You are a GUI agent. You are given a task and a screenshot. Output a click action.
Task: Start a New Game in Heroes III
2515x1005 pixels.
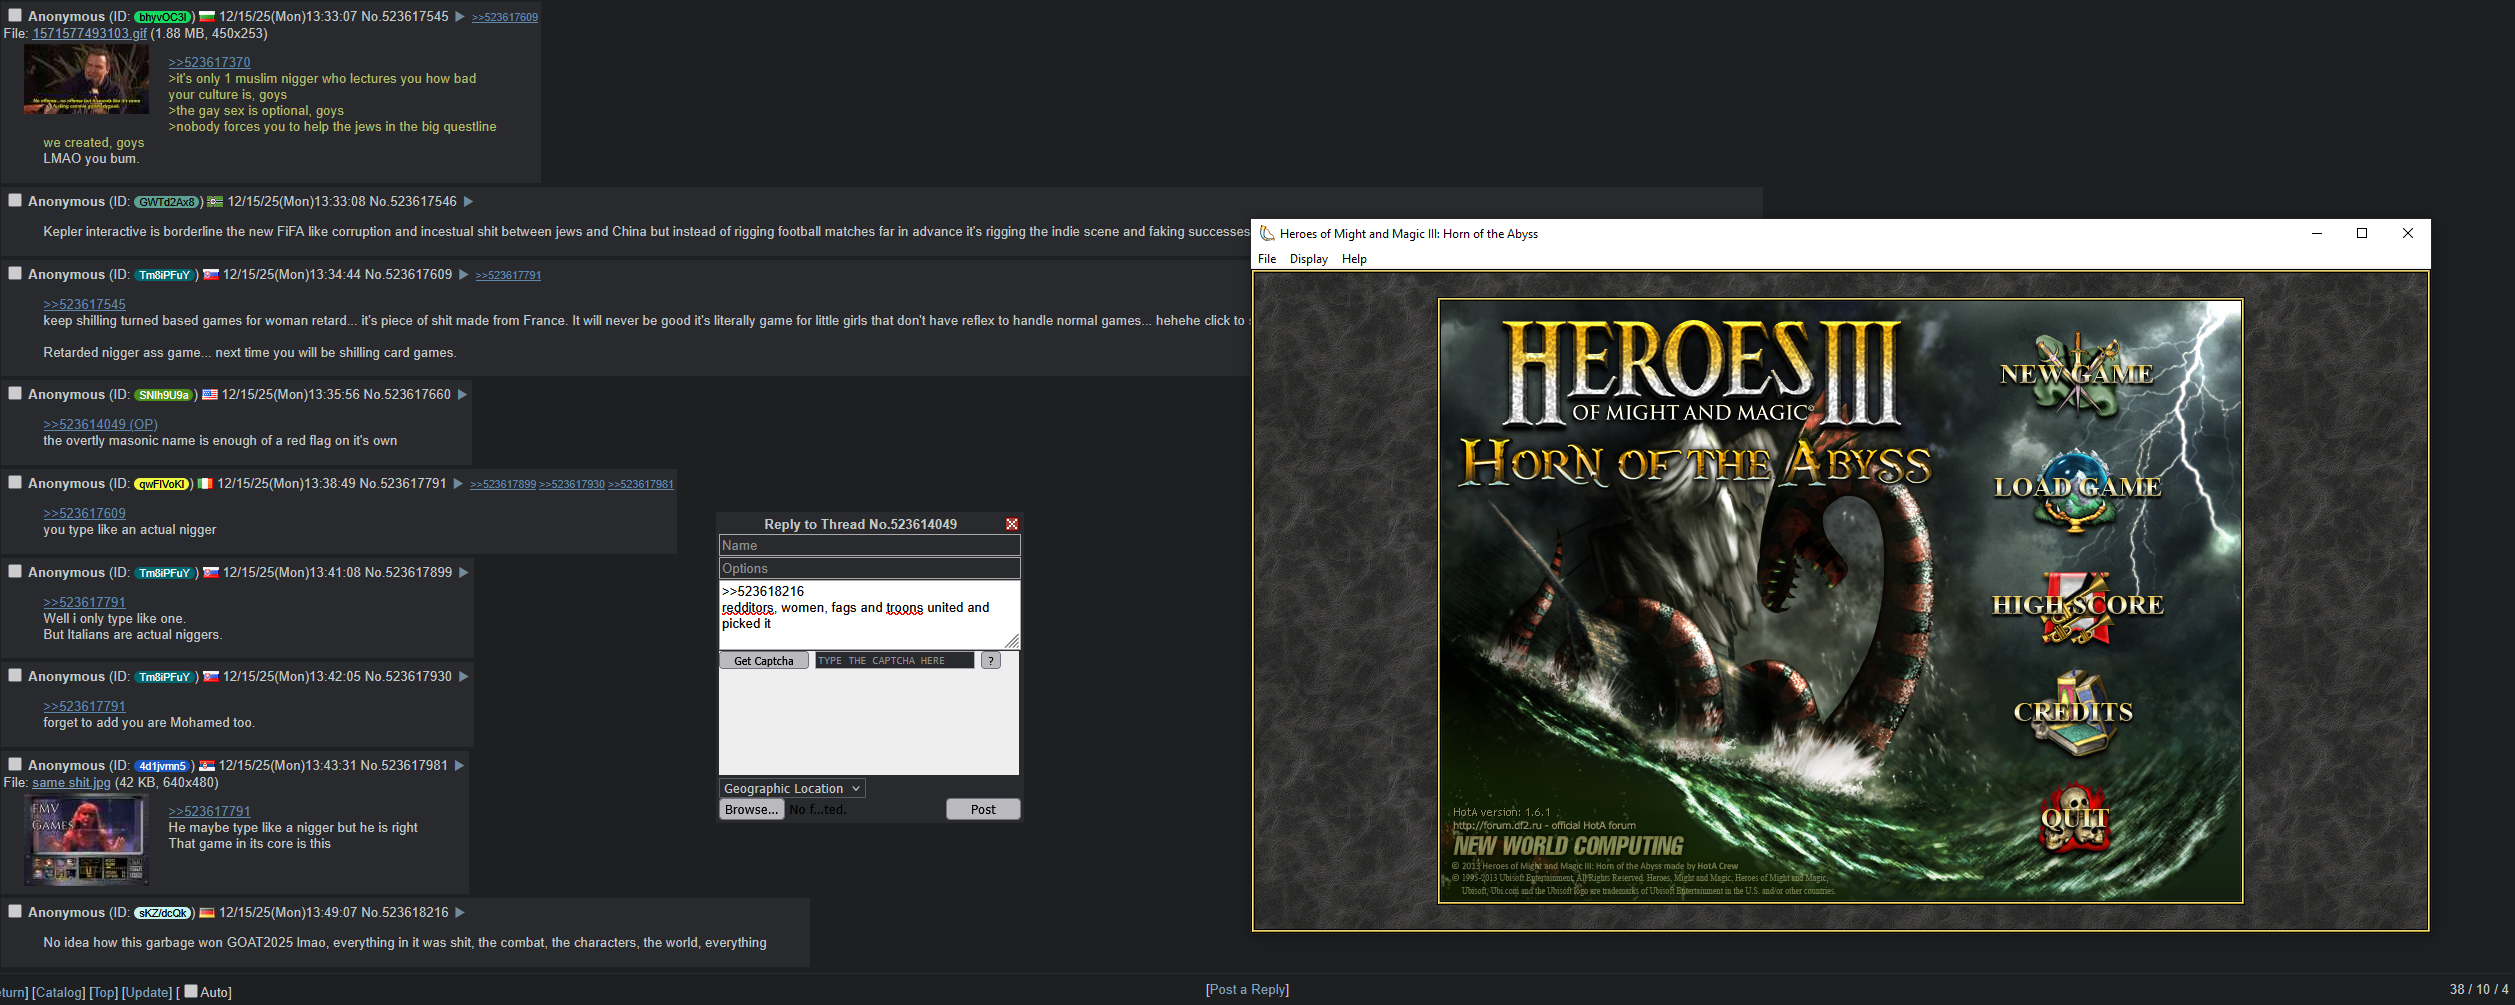coord(2076,374)
